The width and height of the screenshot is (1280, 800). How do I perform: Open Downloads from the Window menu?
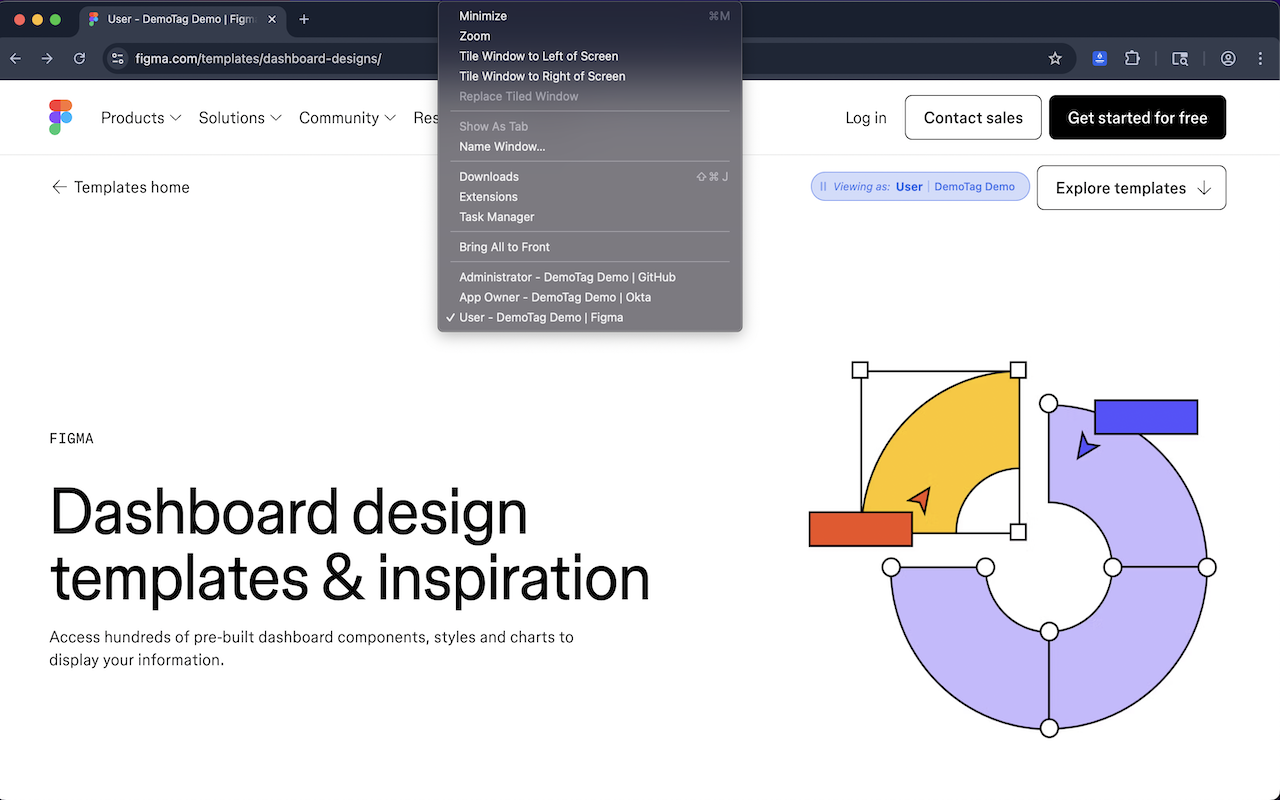click(590, 177)
